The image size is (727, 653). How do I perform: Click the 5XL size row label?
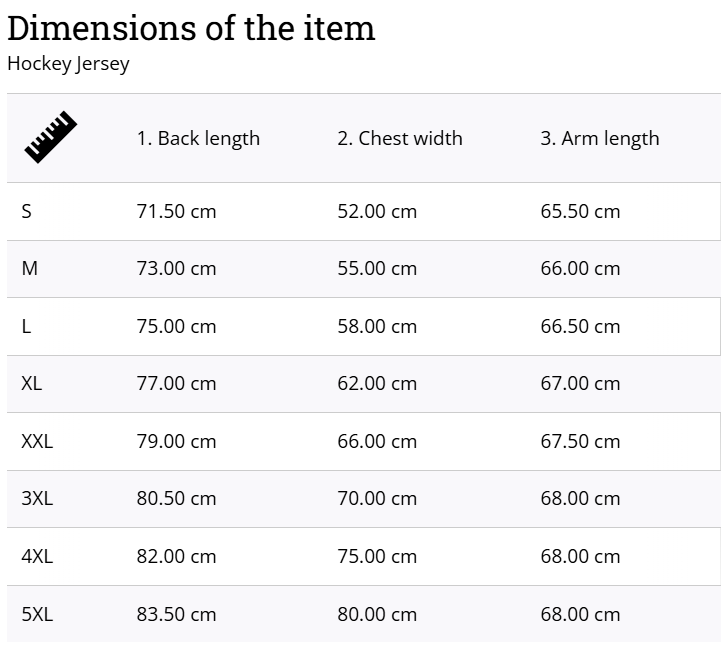coord(37,615)
